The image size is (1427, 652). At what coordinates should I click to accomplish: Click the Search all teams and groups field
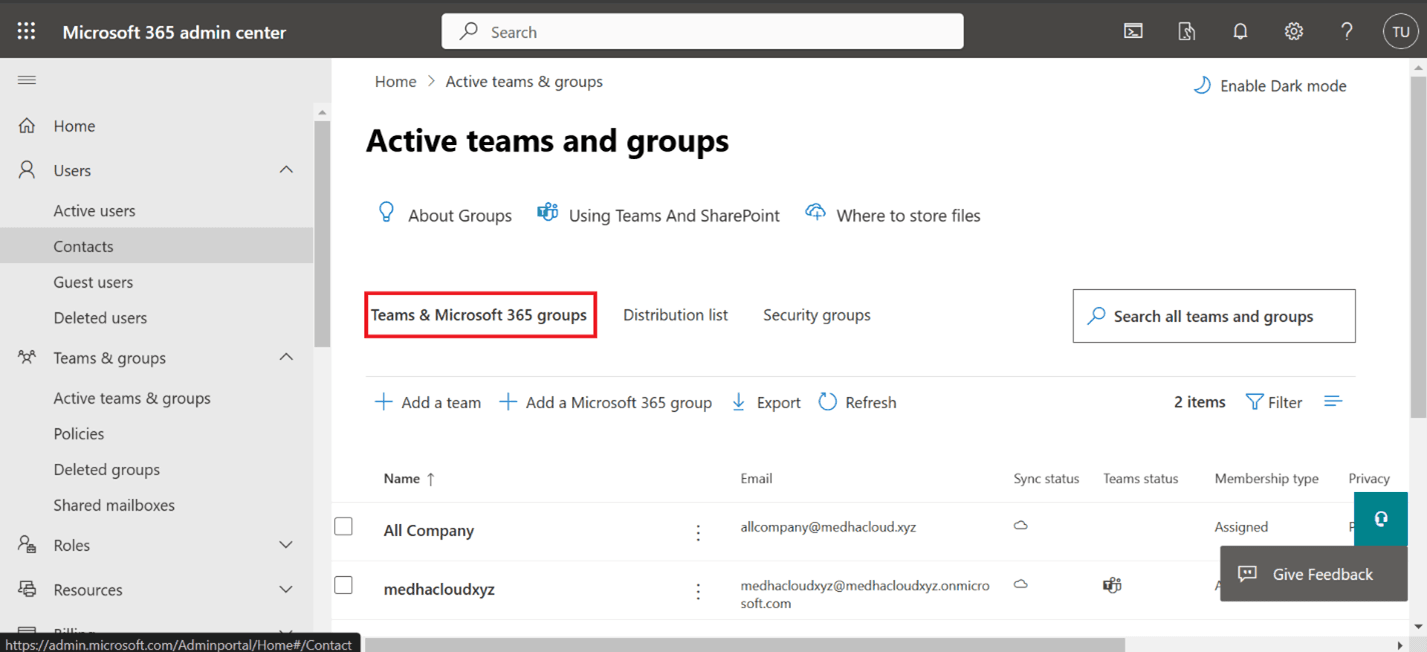coord(1213,316)
